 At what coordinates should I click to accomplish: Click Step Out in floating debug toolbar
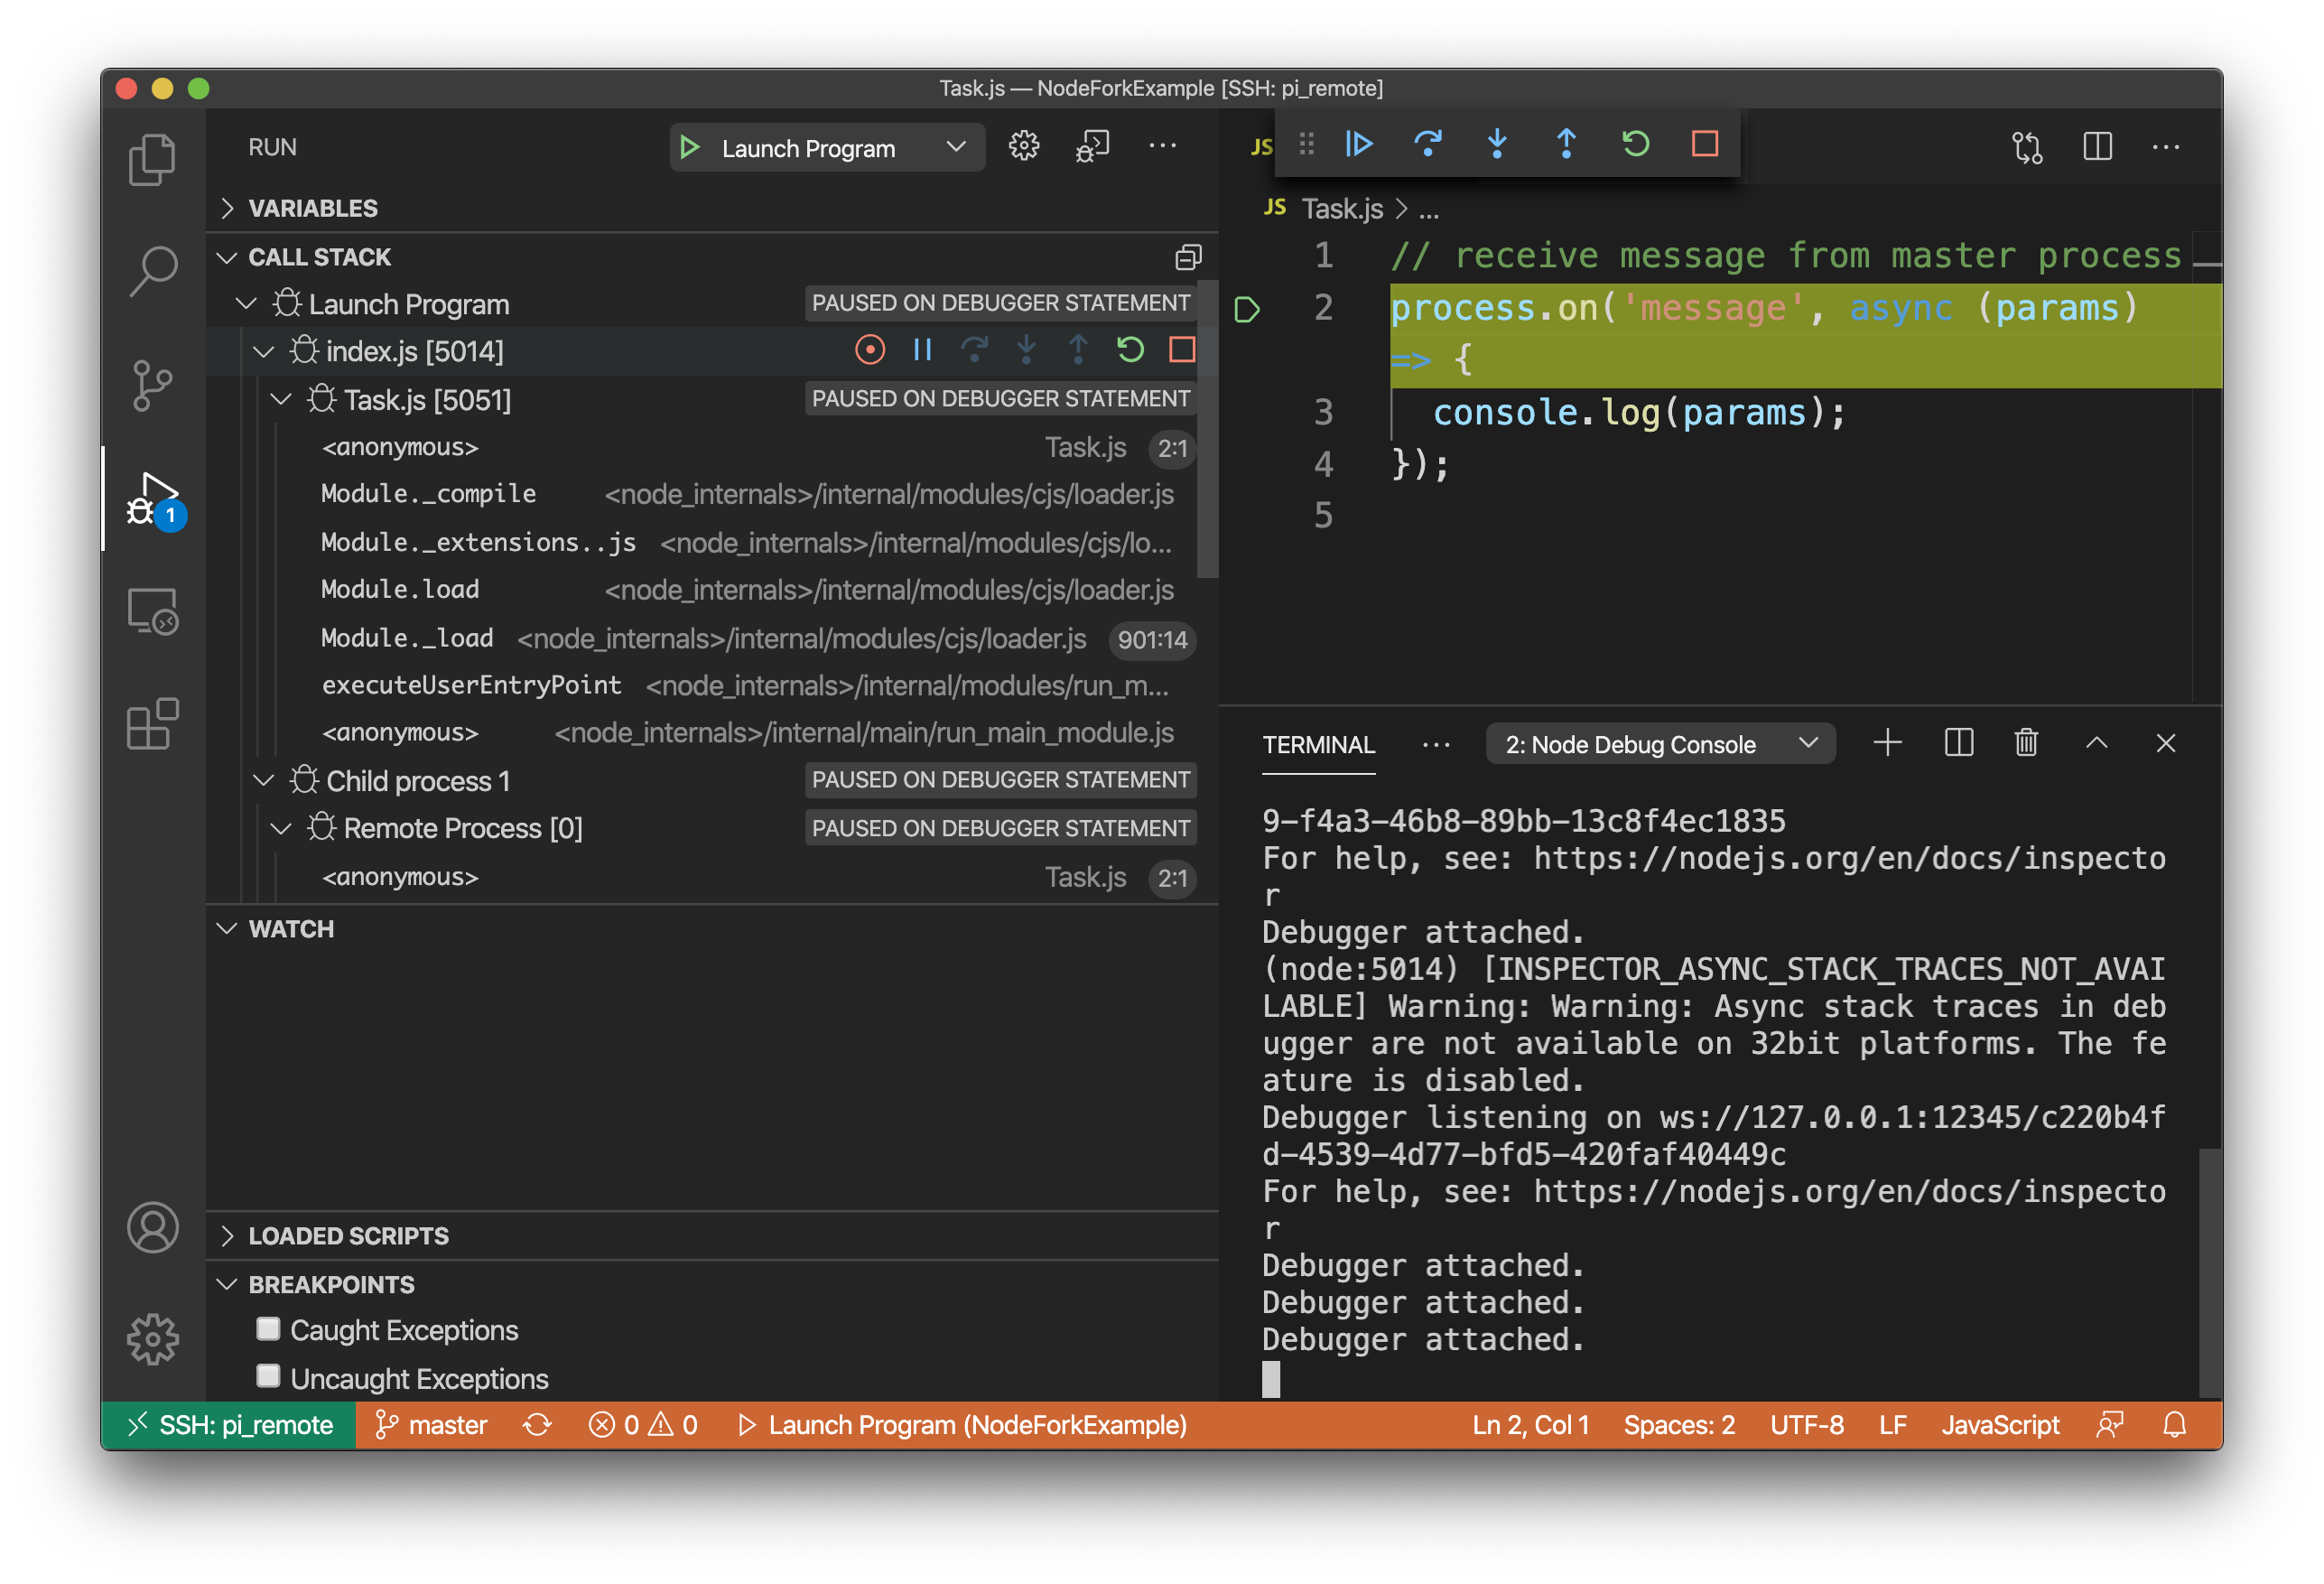(x=1566, y=144)
